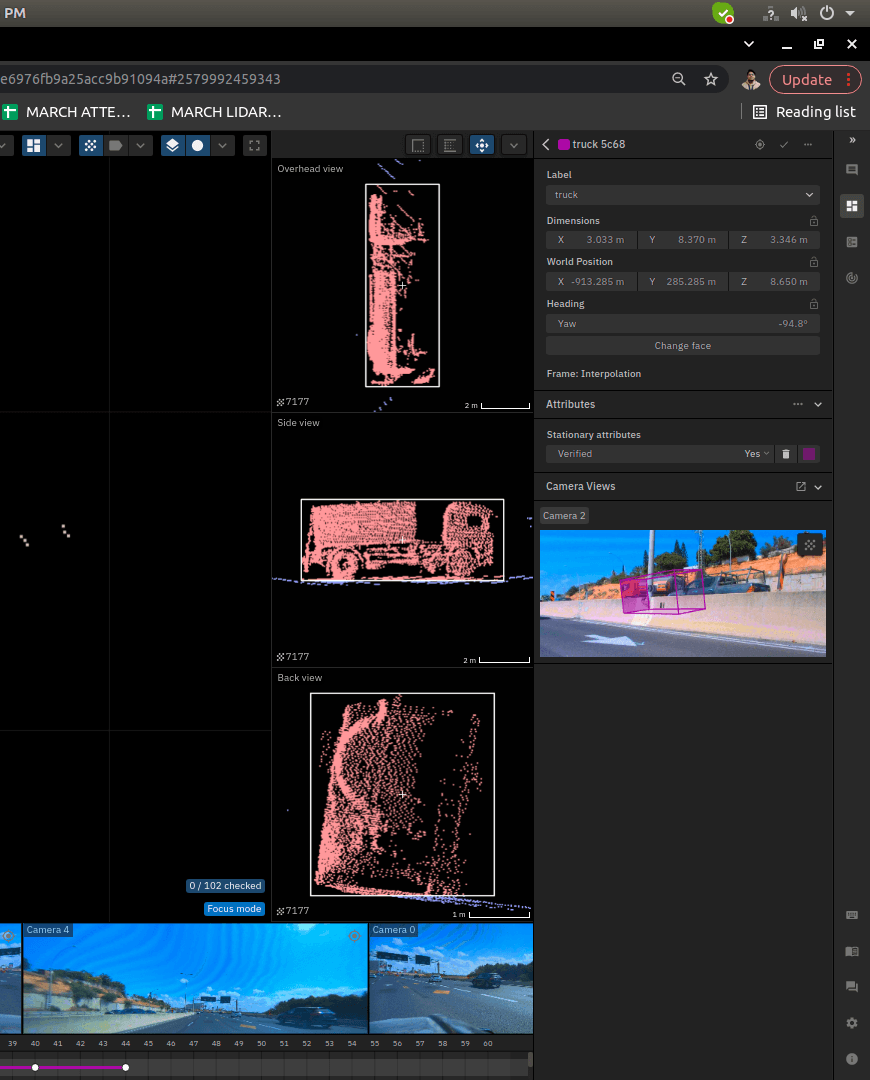Select the Camera 2 tab
The width and height of the screenshot is (870, 1080).
coord(564,516)
